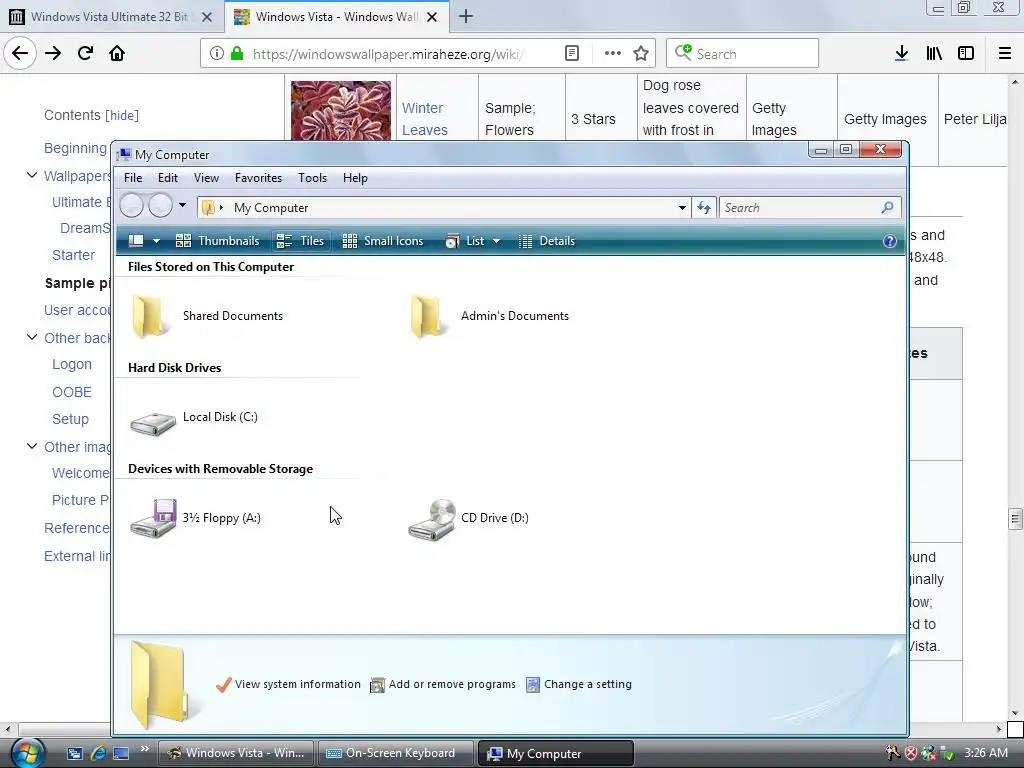Viewport: 1024px width, 768px height.
Task: Collapse Other images section chevron in the contents
Action: click(31, 446)
